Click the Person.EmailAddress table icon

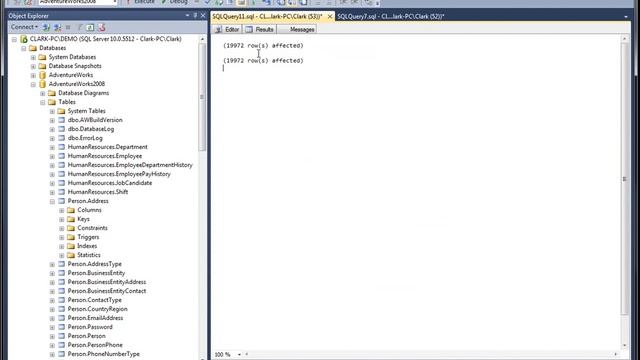[62, 318]
